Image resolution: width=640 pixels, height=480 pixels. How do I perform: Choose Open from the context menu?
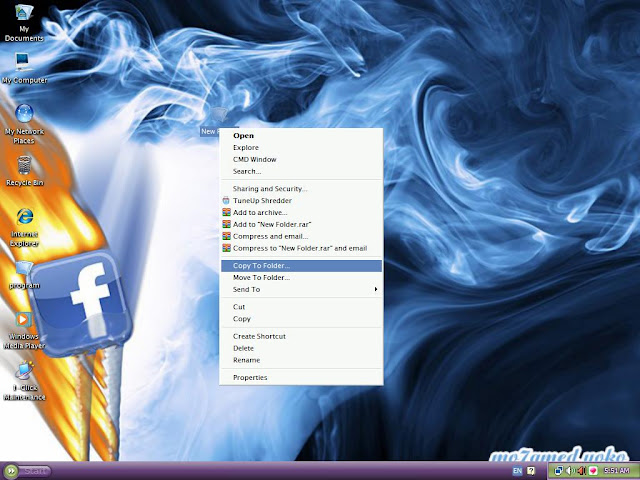pyautogui.click(x=301, y=136)
